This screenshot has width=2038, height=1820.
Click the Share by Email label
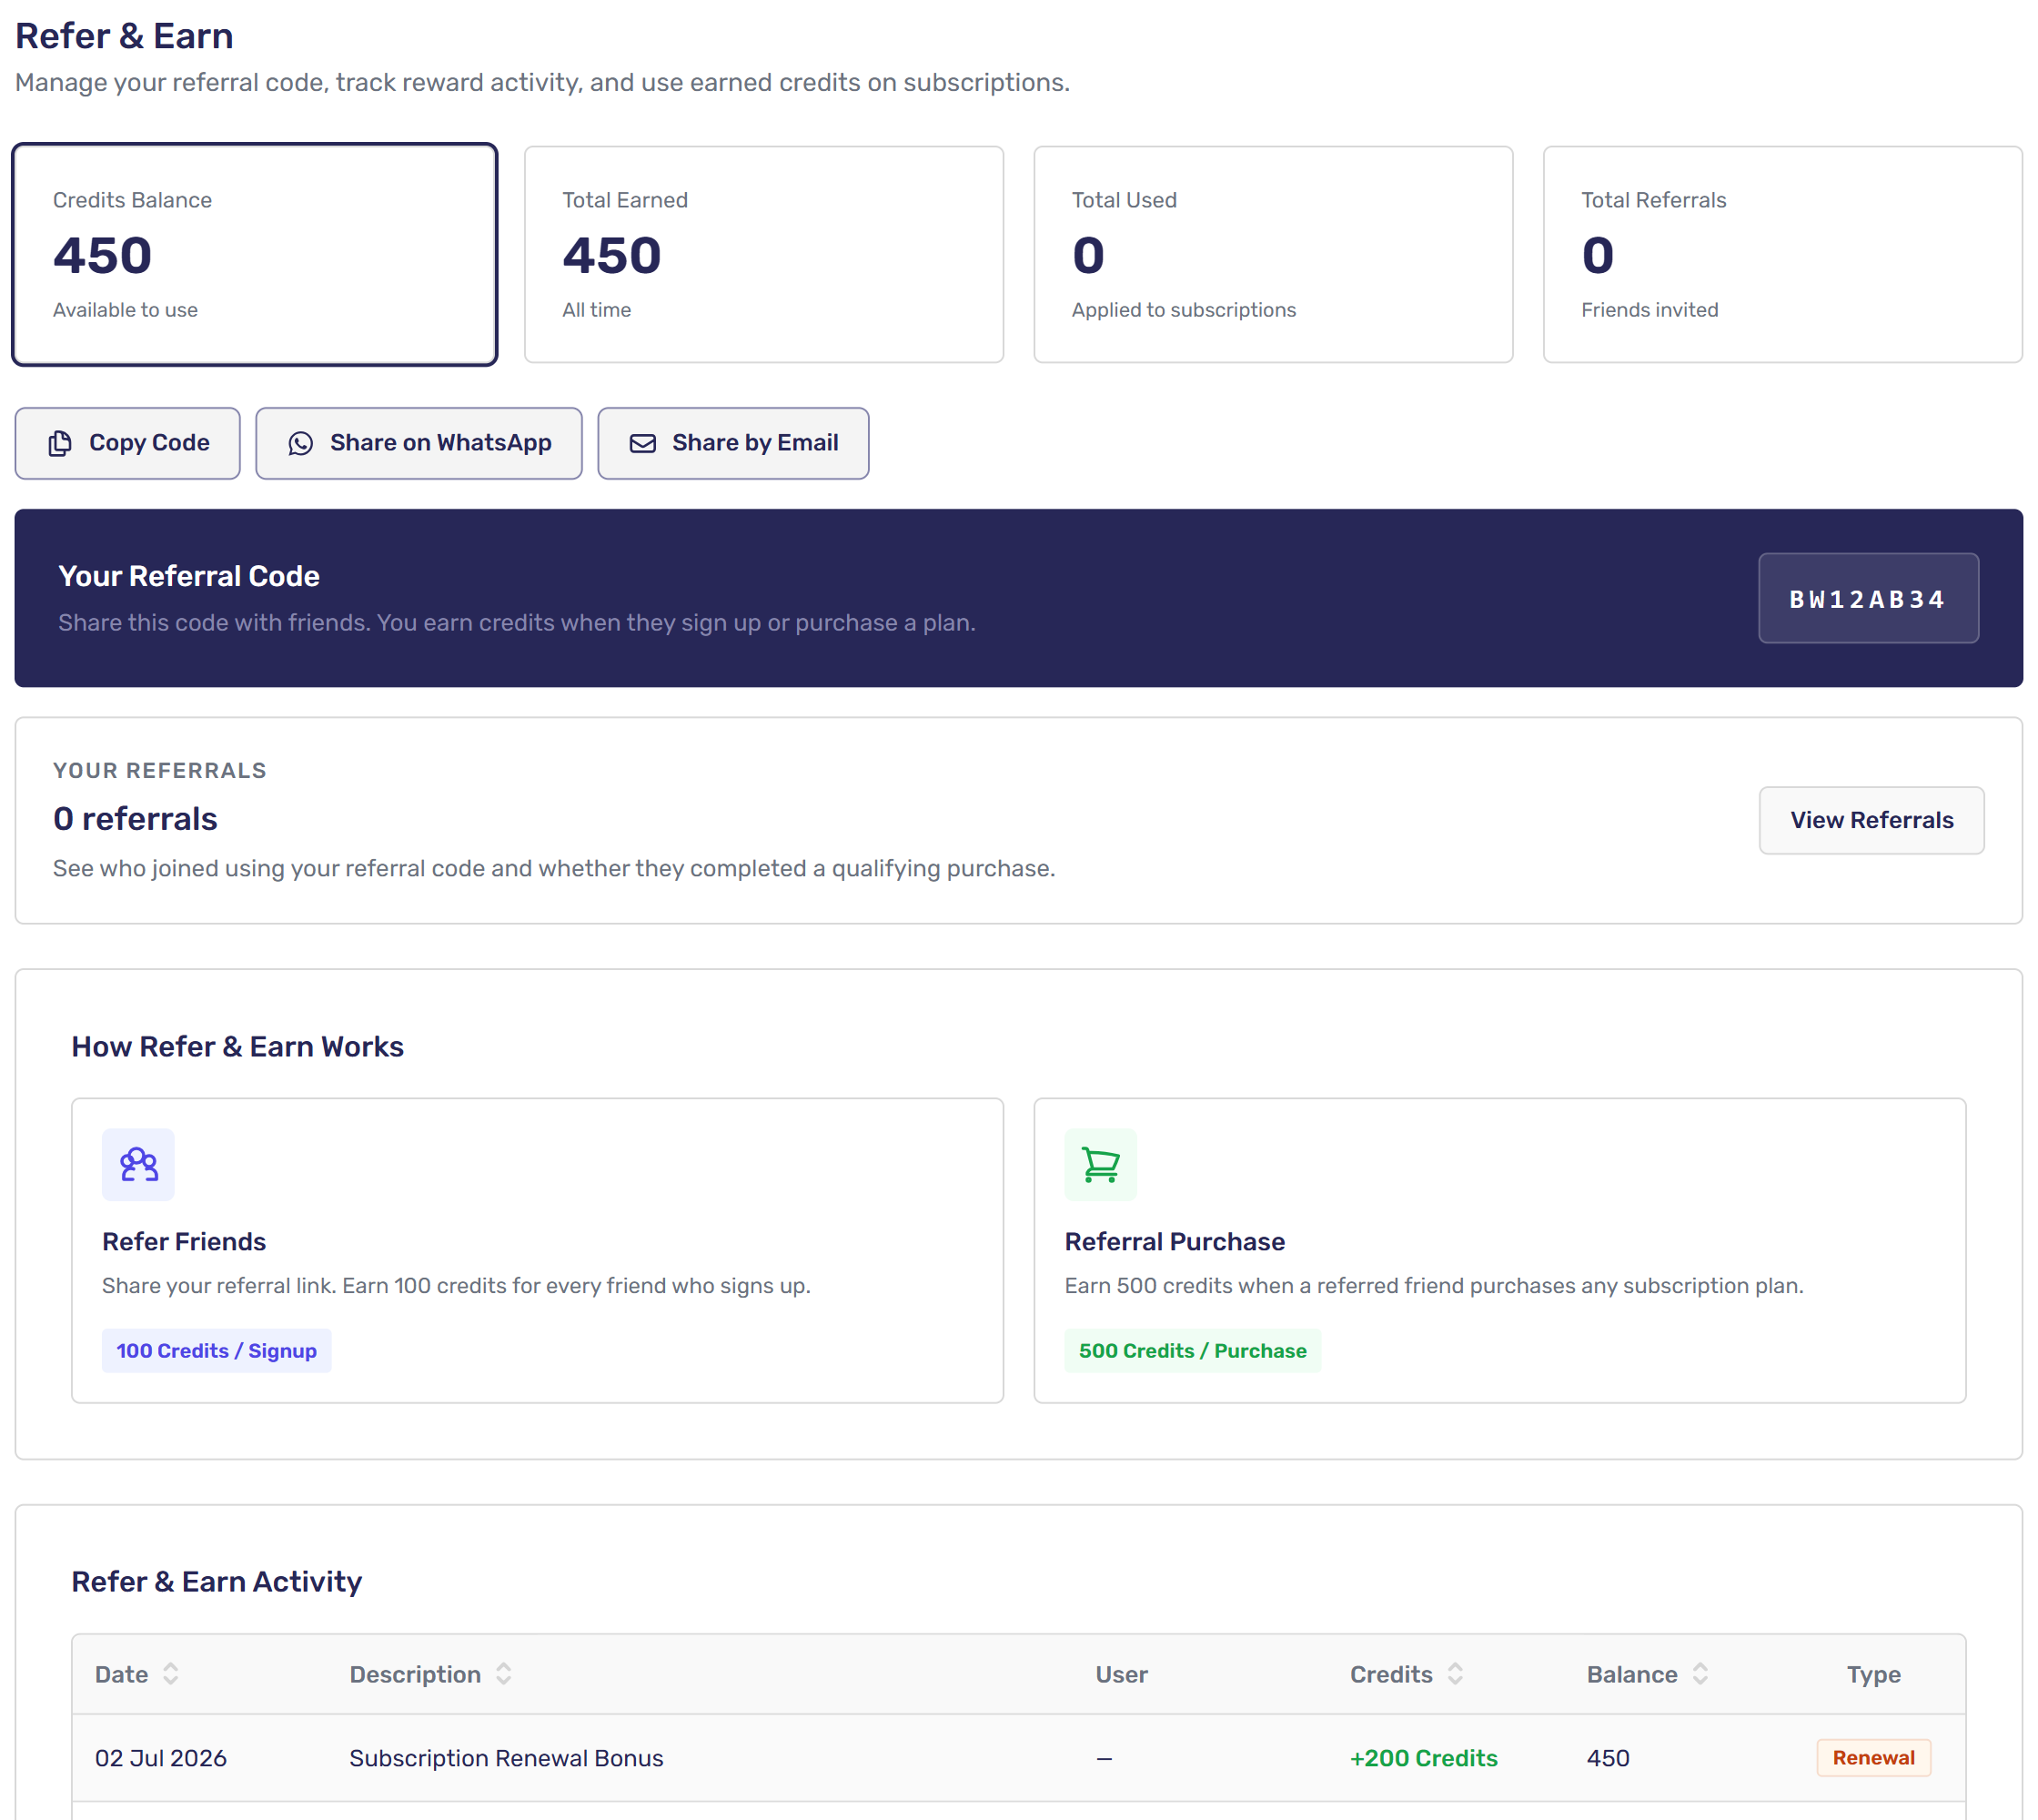(755, 443)
